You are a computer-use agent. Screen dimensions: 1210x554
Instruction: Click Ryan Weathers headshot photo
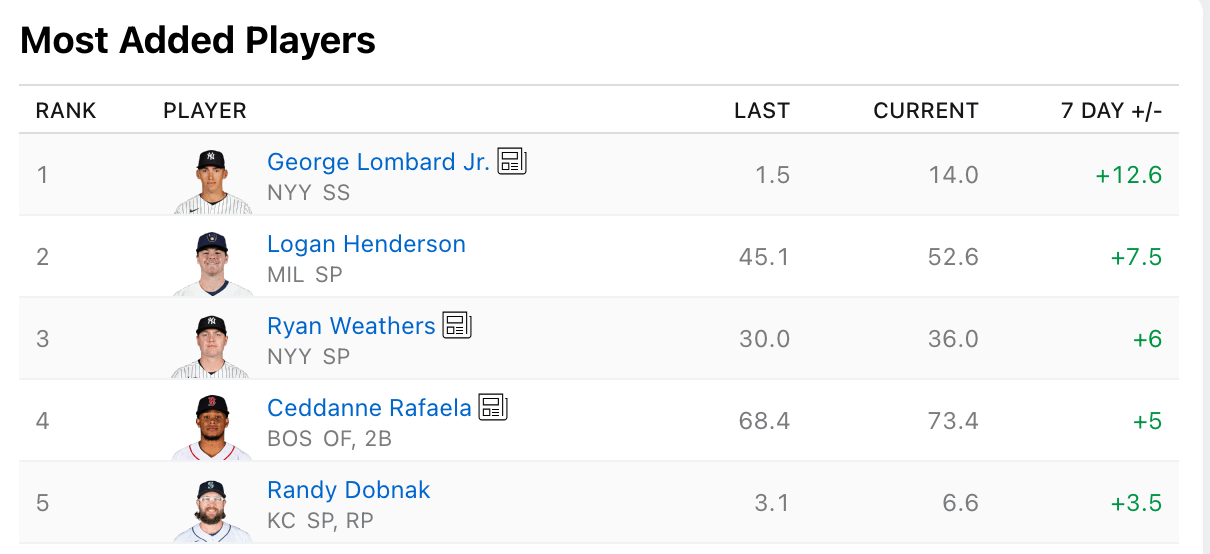[212, 345]
